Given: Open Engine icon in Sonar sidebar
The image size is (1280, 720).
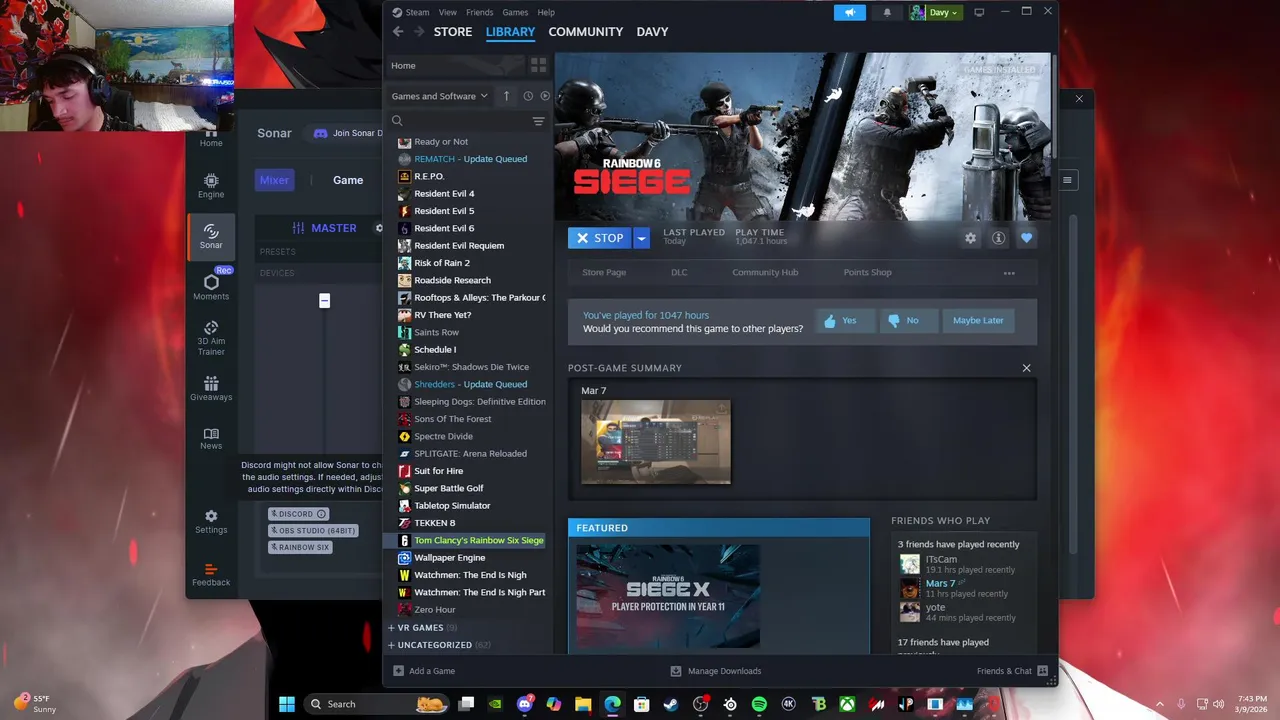Looking at the screenshot, I should [x=211, y=186].
